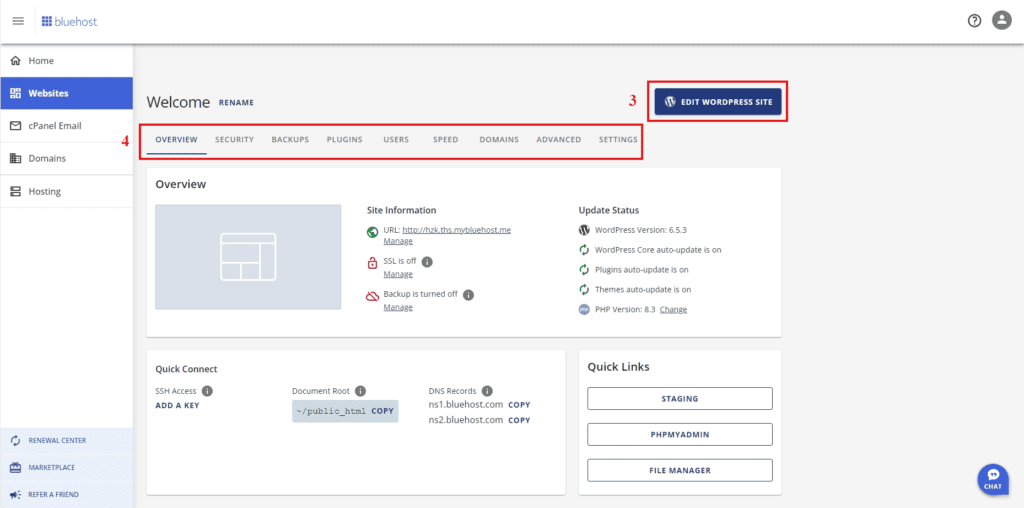Click the WordPress Version logo icon
The height and width of the screenshot is (508, 1024).
pos(584,230)
